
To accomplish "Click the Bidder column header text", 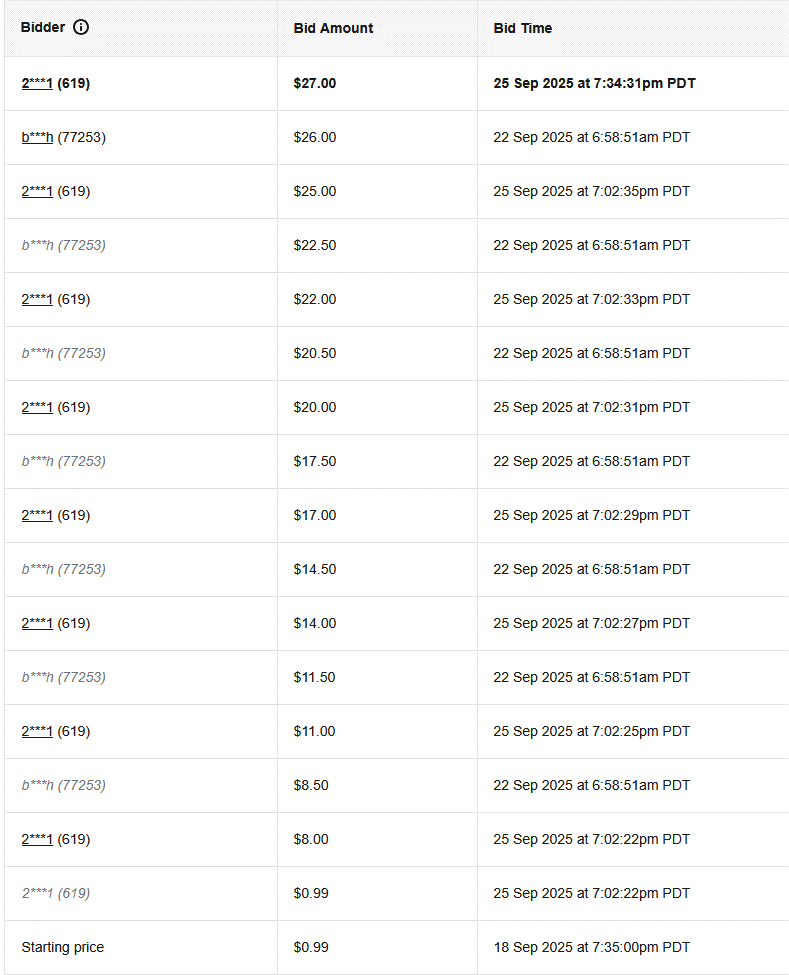I will [43, 28].
